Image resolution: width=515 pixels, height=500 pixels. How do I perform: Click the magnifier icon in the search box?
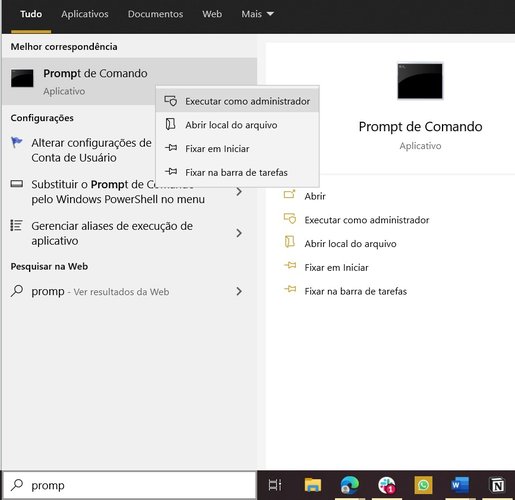[x=17, y=485]
